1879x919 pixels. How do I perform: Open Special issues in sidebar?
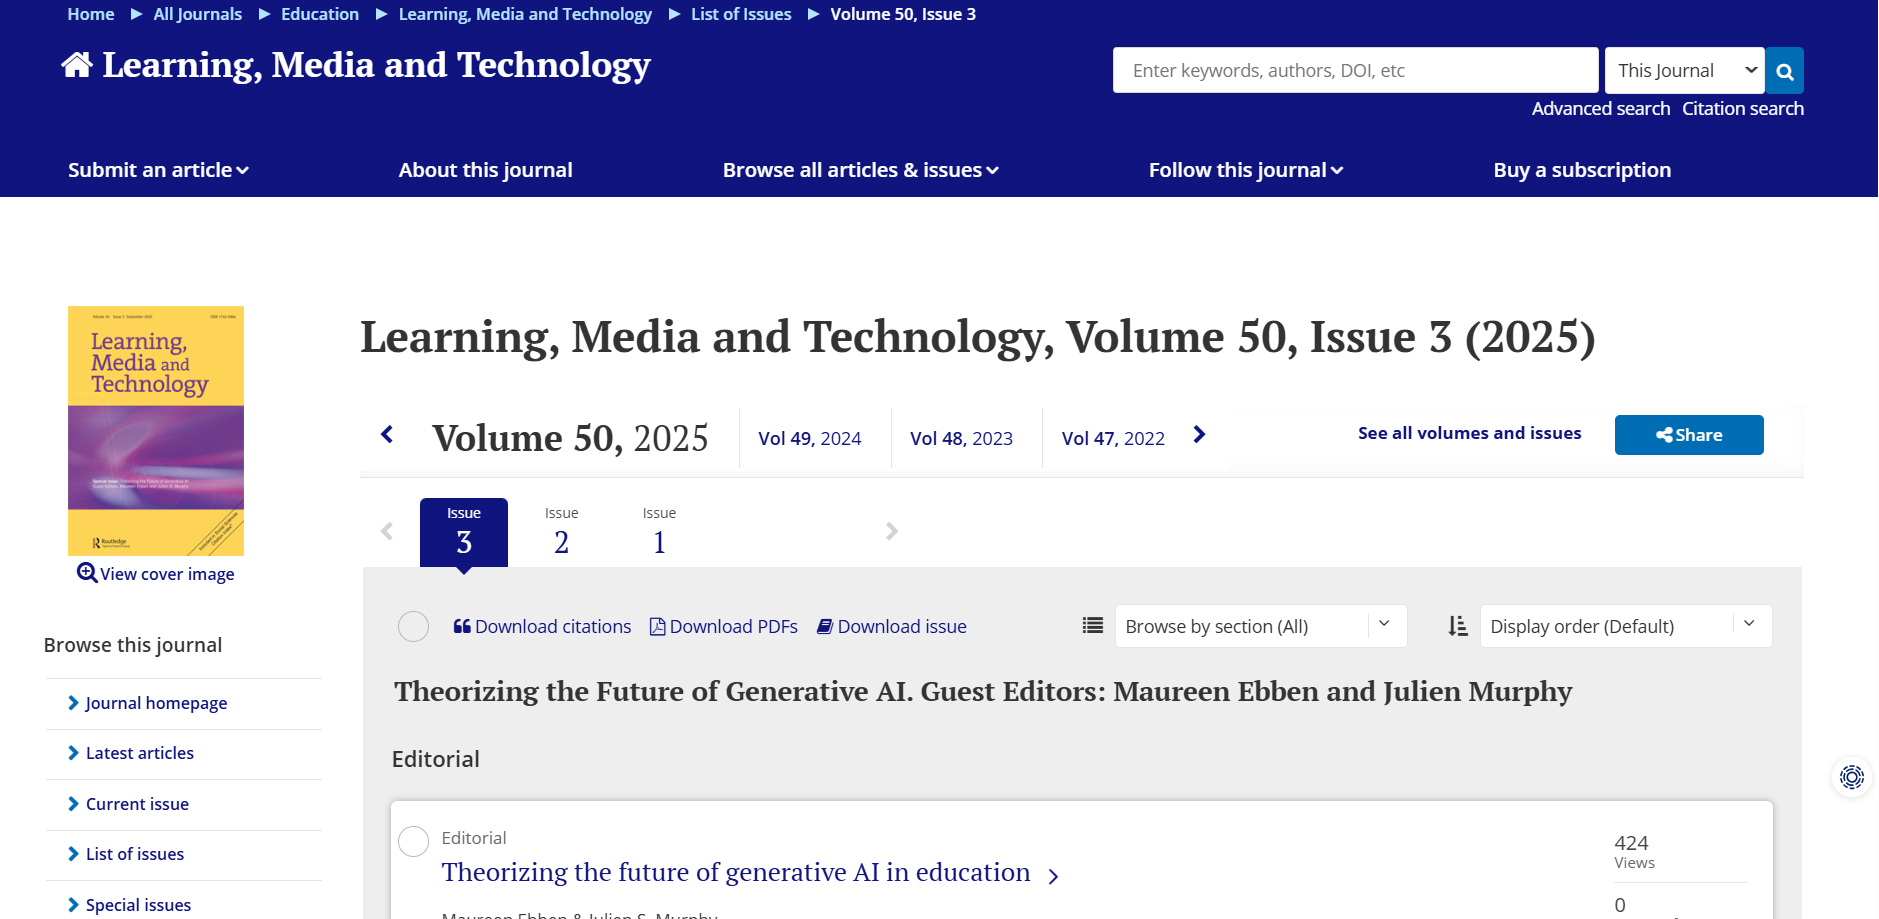click(x=138, y=905)
